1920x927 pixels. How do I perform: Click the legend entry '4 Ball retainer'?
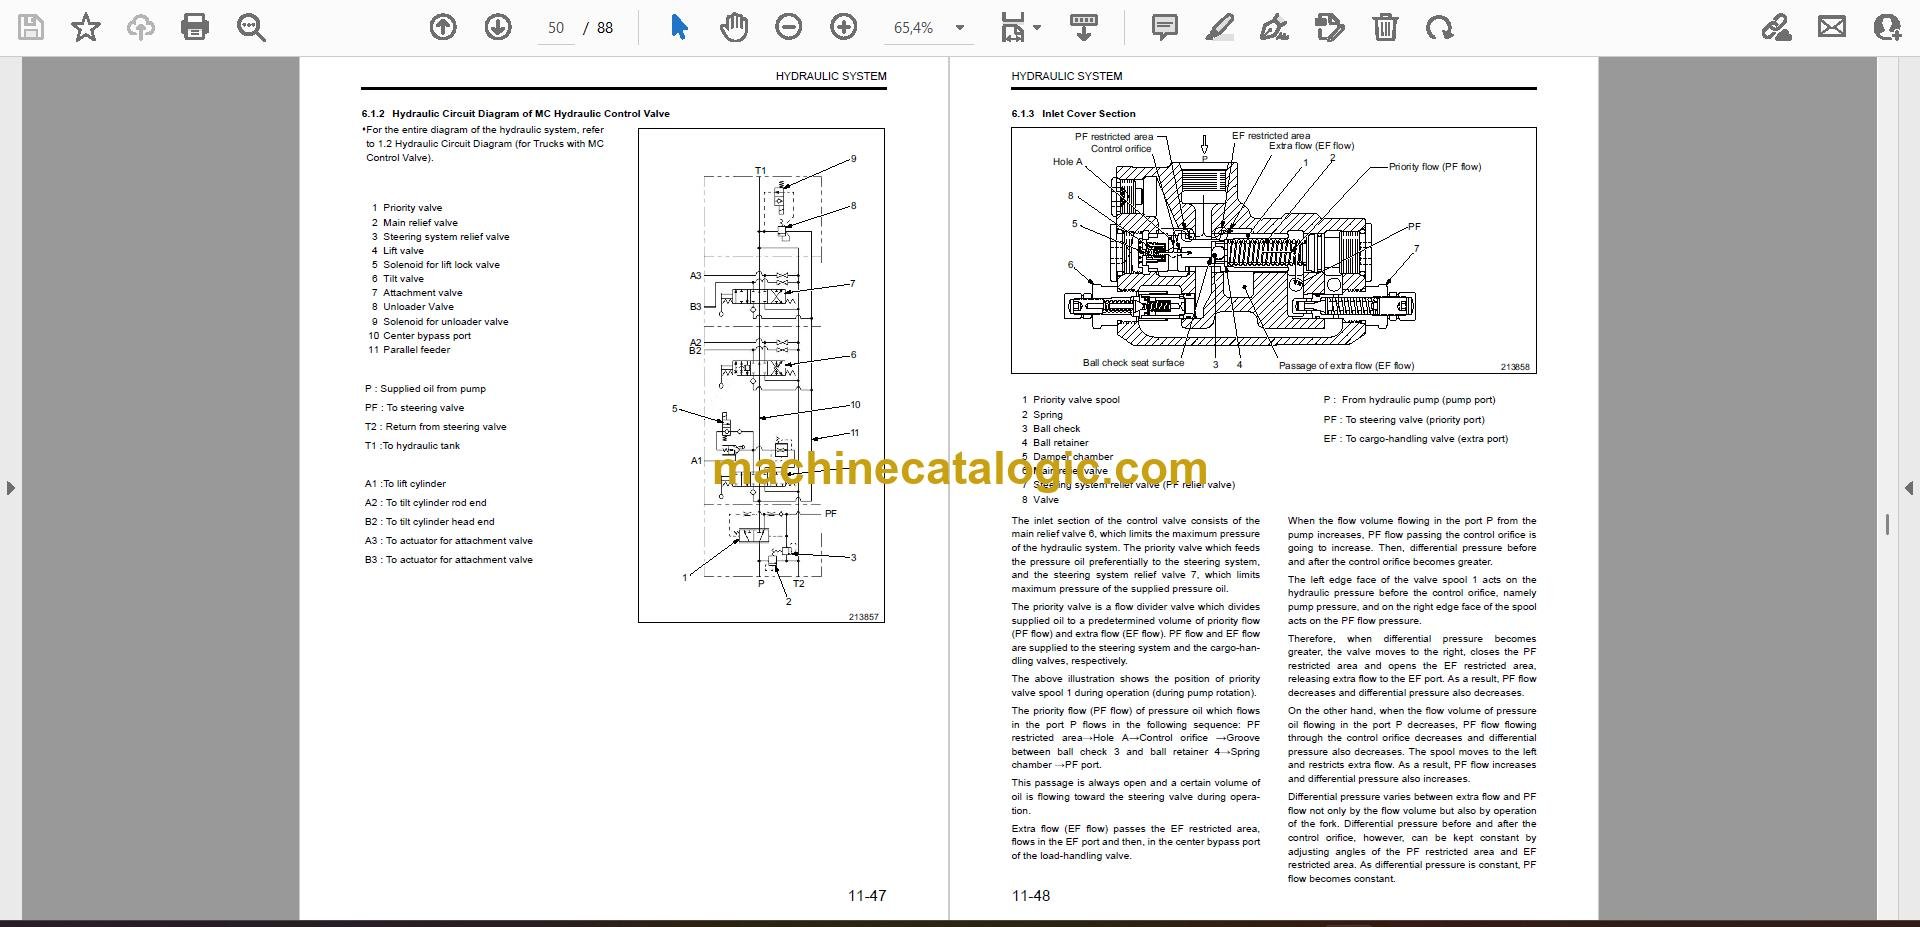[x=1055, y=443]
